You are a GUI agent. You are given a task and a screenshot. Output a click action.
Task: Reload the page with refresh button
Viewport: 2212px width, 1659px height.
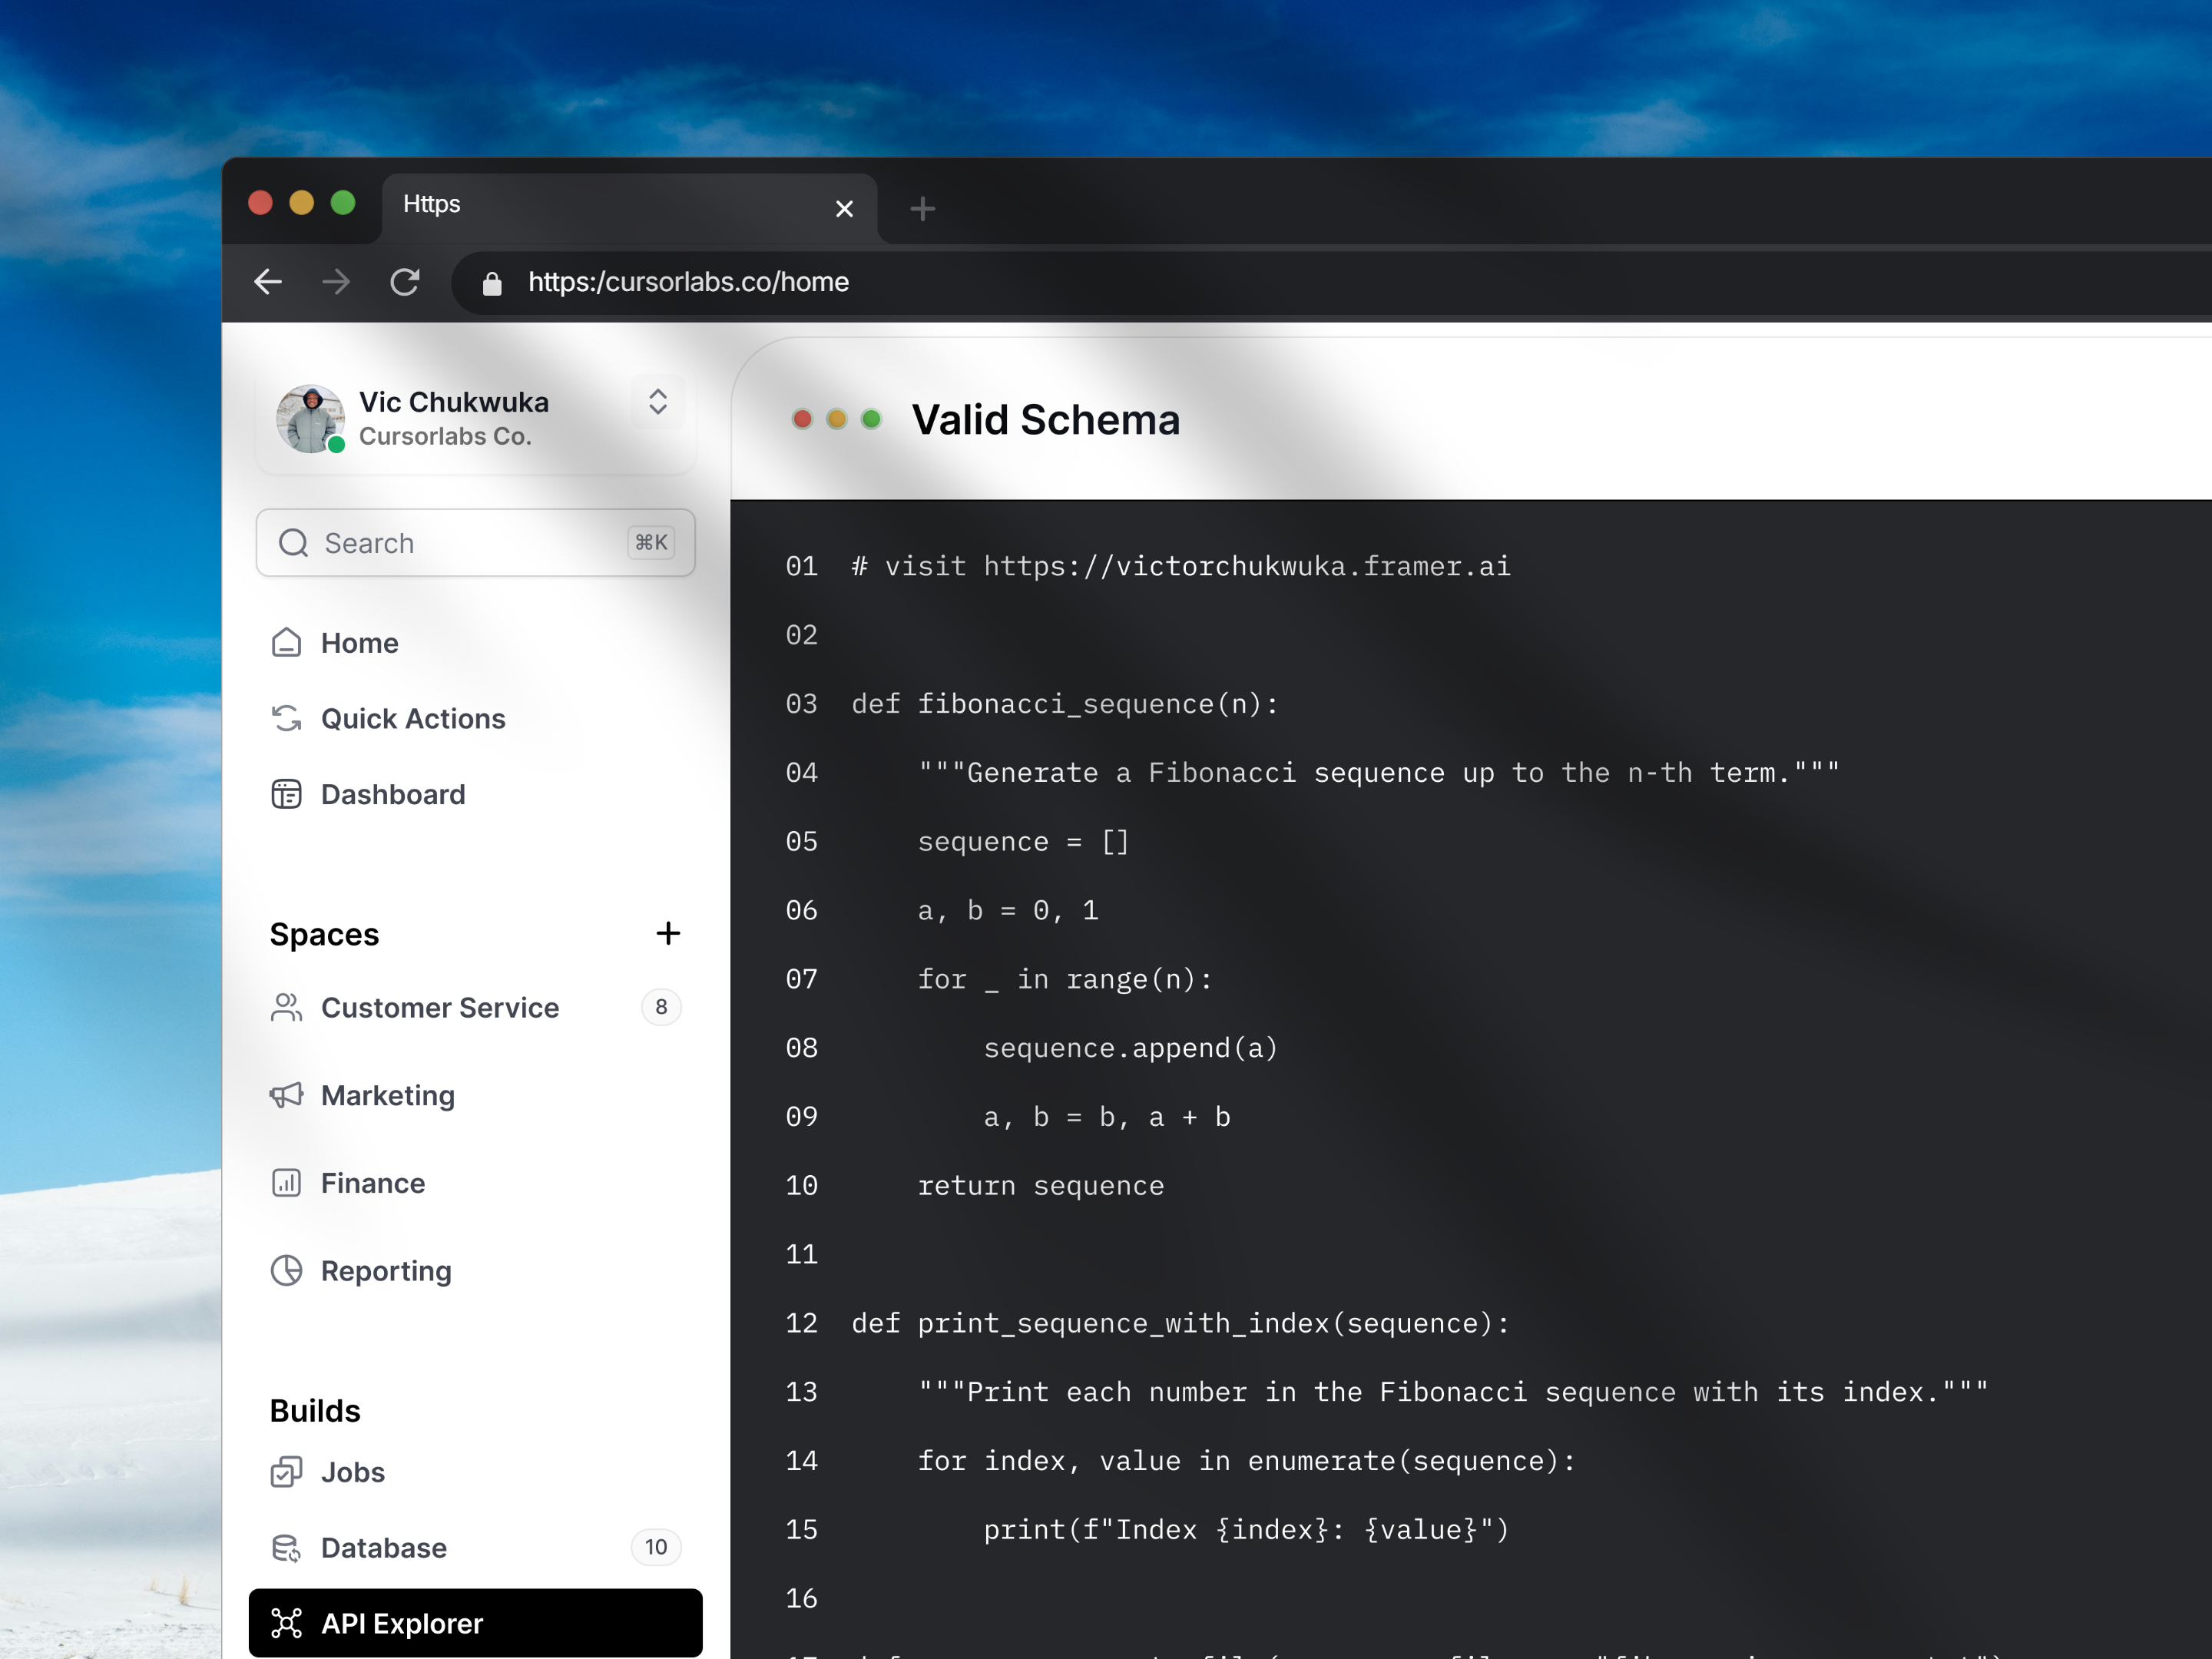click(x=404, y=282)
